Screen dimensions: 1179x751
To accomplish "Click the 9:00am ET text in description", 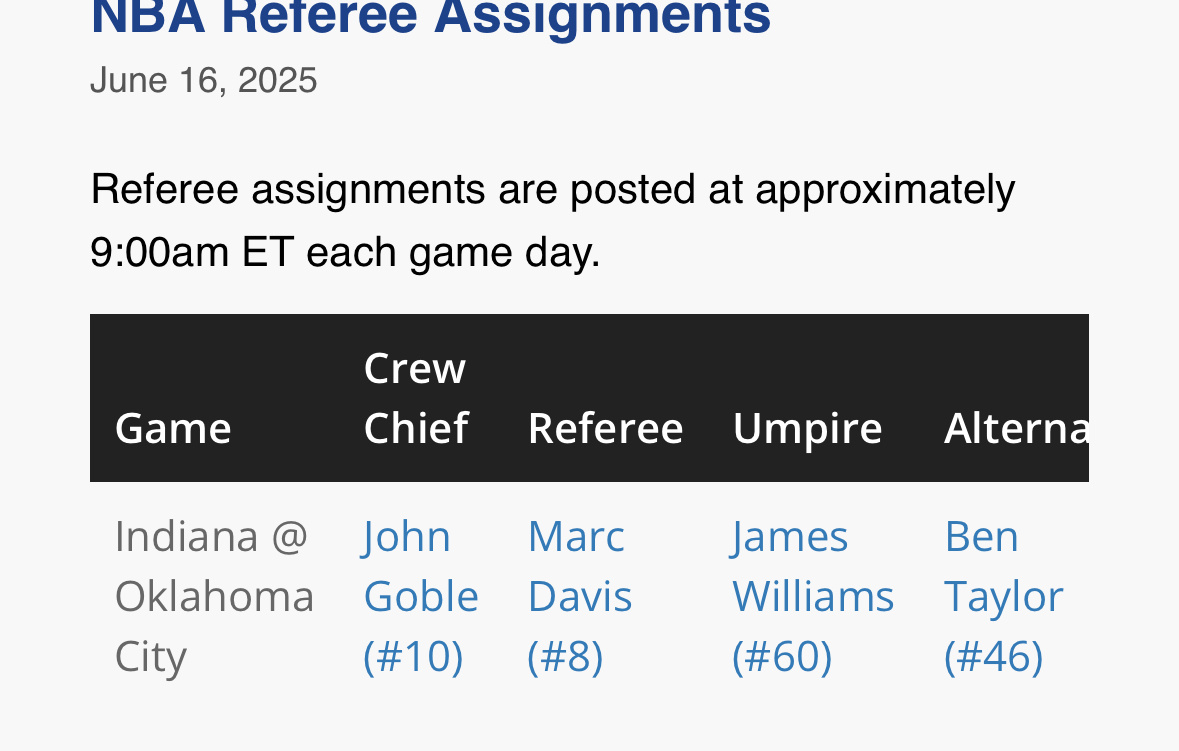I will pyautogui.click(x=192, y=252).
